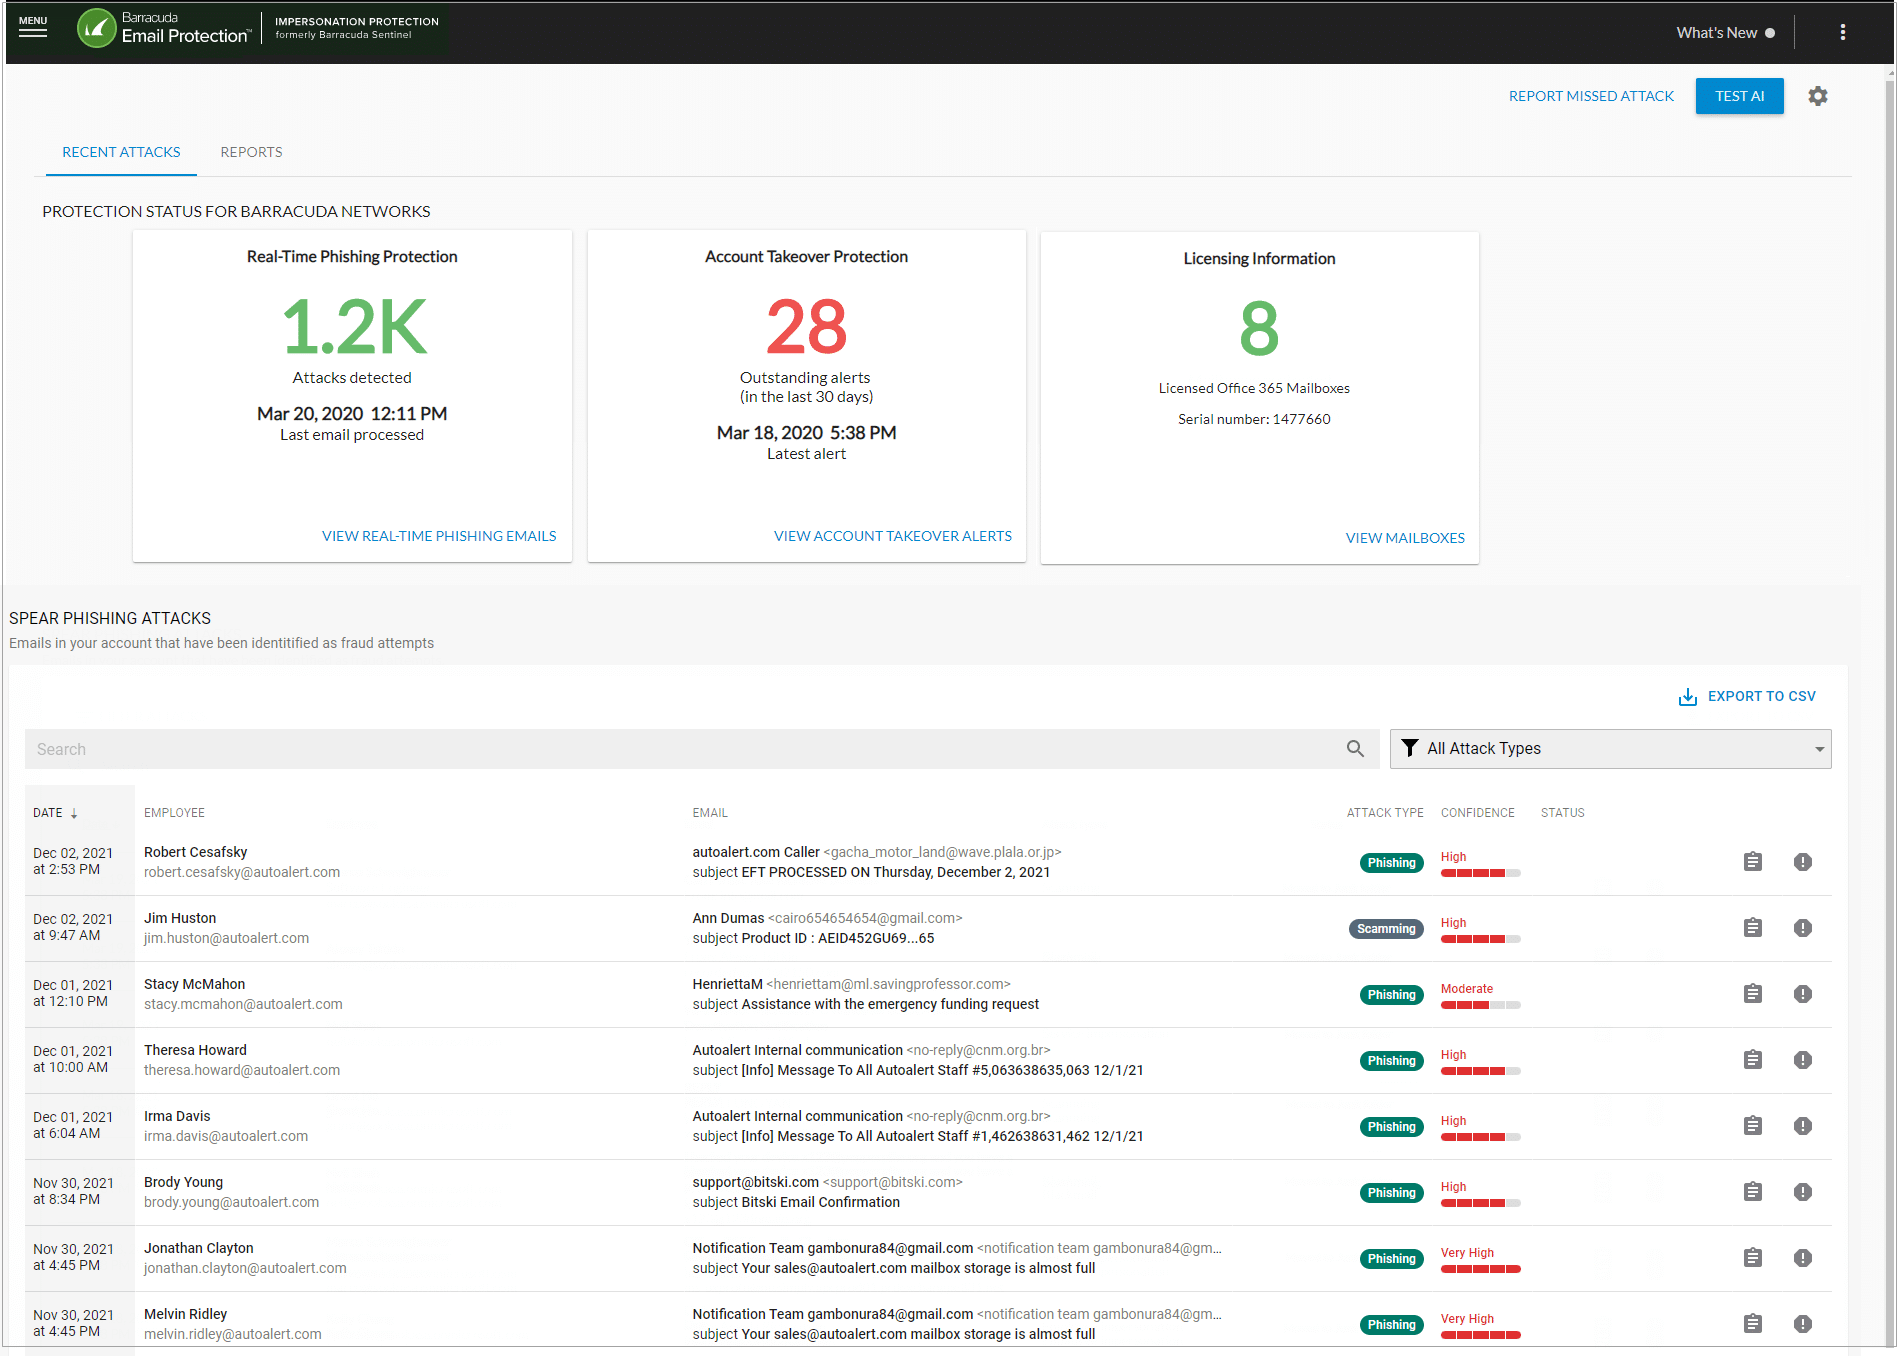1903x1356 pixels.
Task: Click the Barracuda Email Protection logo
Action: click(163, 28)
